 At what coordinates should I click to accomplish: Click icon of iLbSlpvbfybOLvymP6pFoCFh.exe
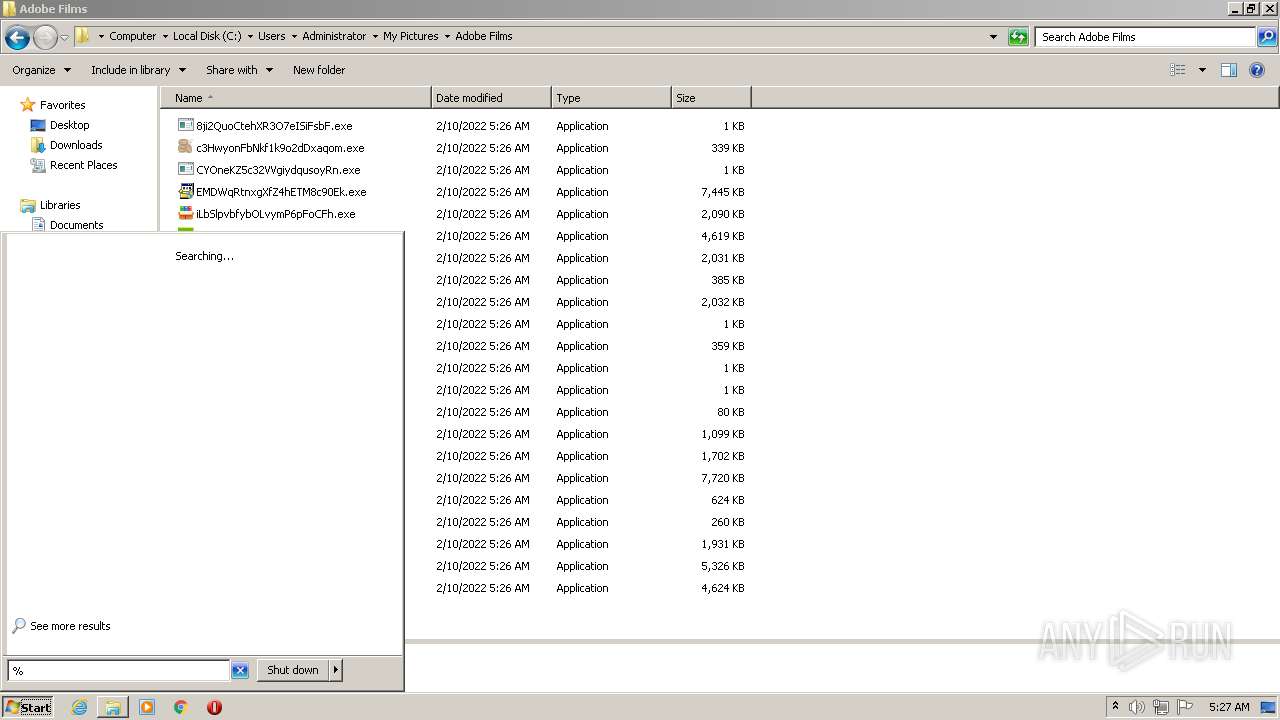coord(185,214)
